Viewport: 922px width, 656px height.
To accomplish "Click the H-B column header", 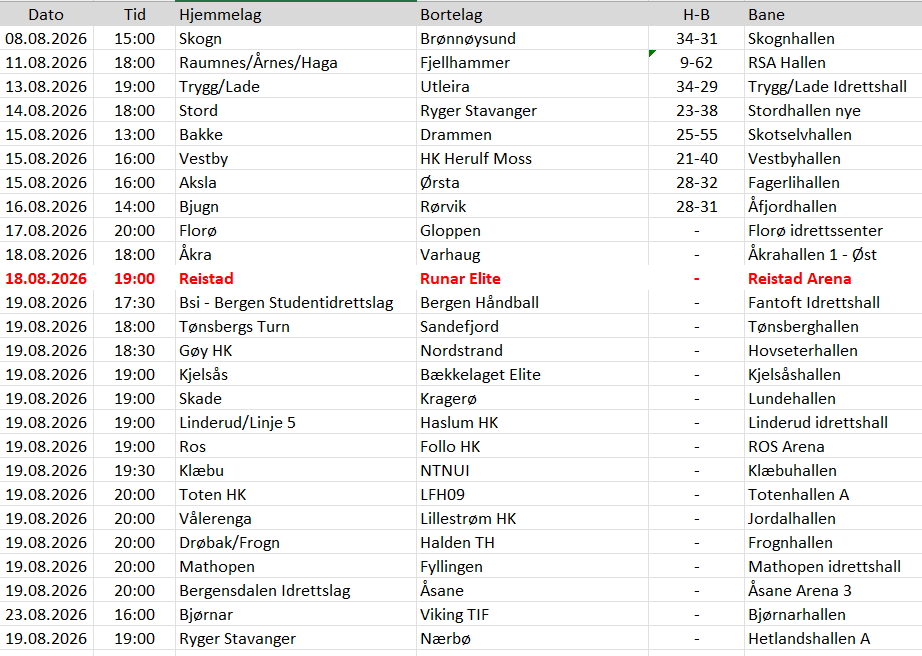I will [696, 14].
